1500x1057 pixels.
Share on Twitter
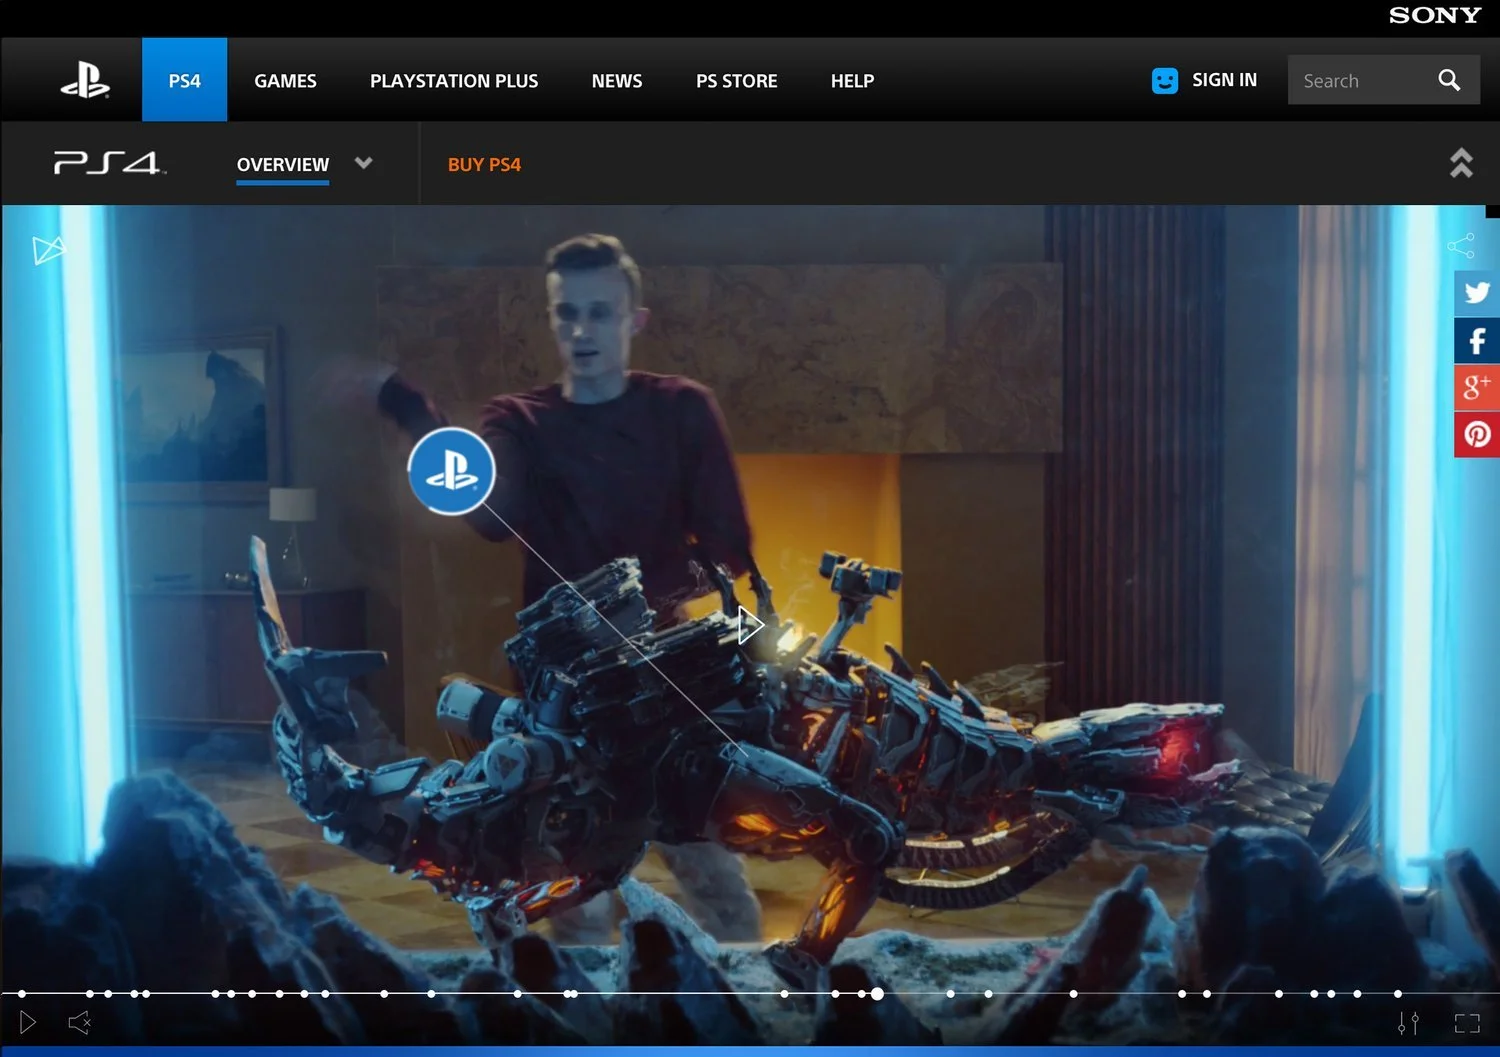coord(1477,293)
